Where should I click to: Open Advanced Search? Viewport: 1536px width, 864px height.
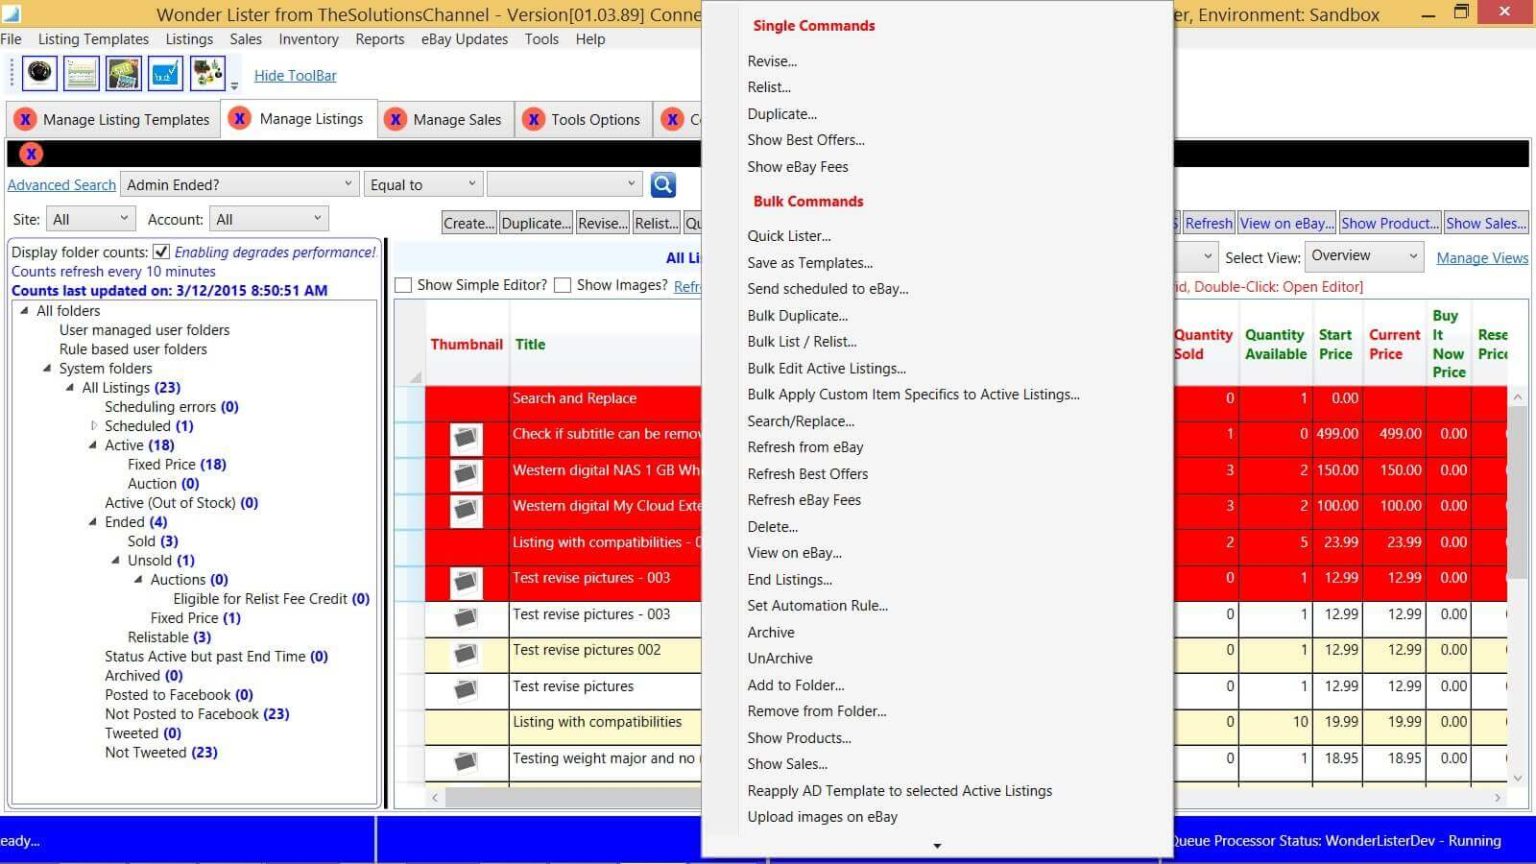click(61, 185)
